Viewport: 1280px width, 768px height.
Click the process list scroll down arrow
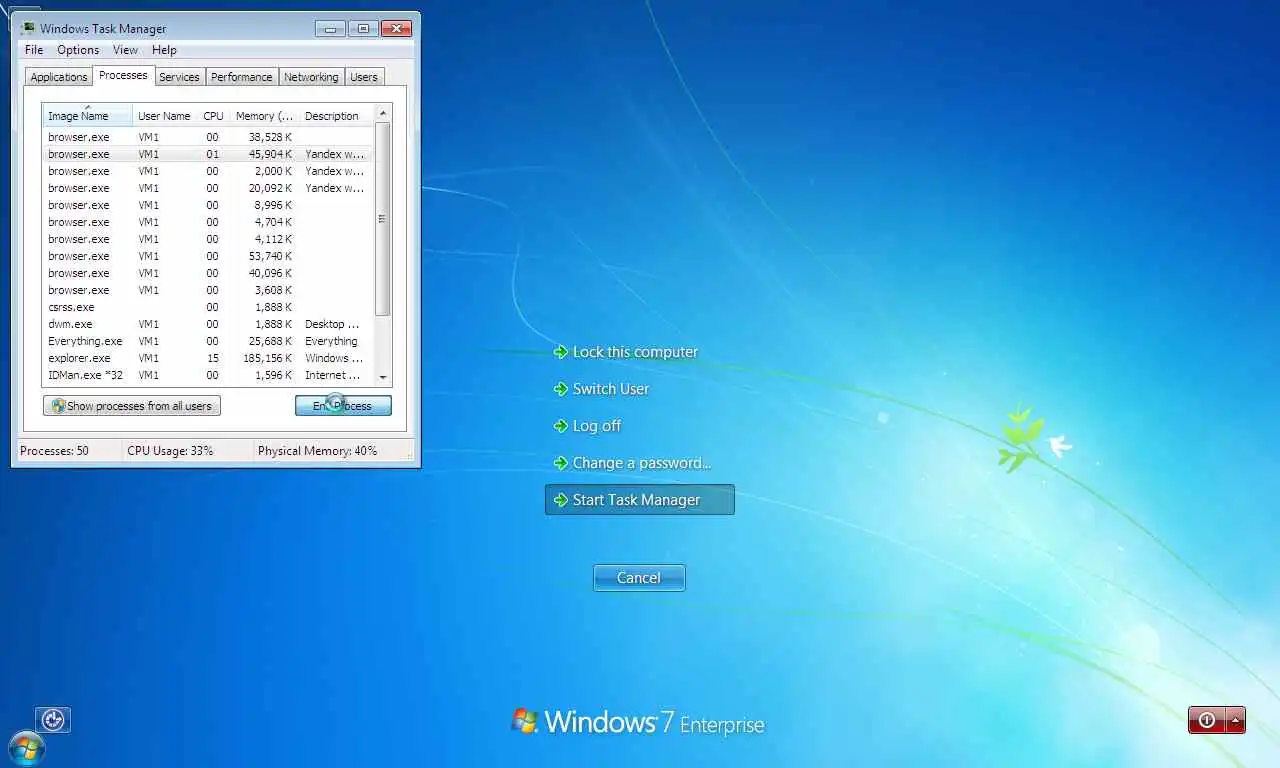point(383,377)
